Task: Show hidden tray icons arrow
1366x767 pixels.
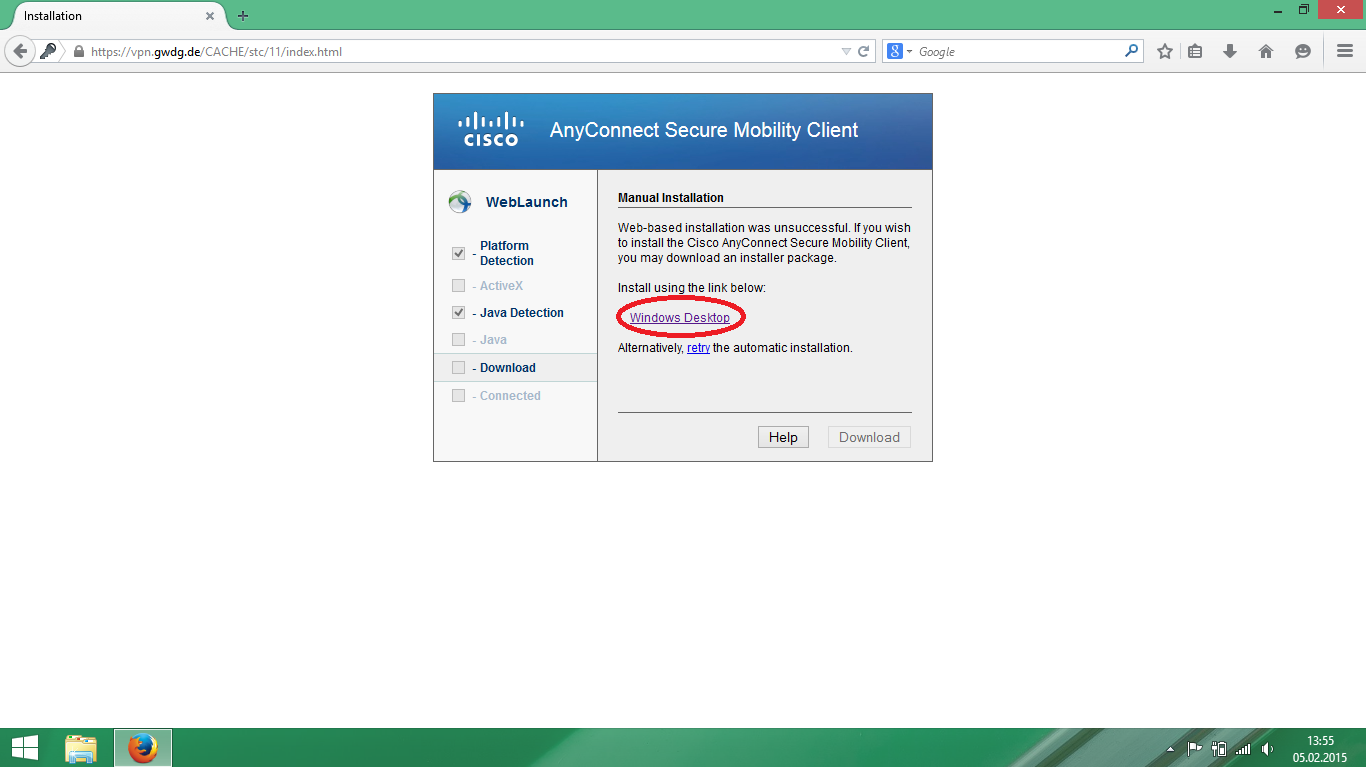Action: tap(1170, 749)
